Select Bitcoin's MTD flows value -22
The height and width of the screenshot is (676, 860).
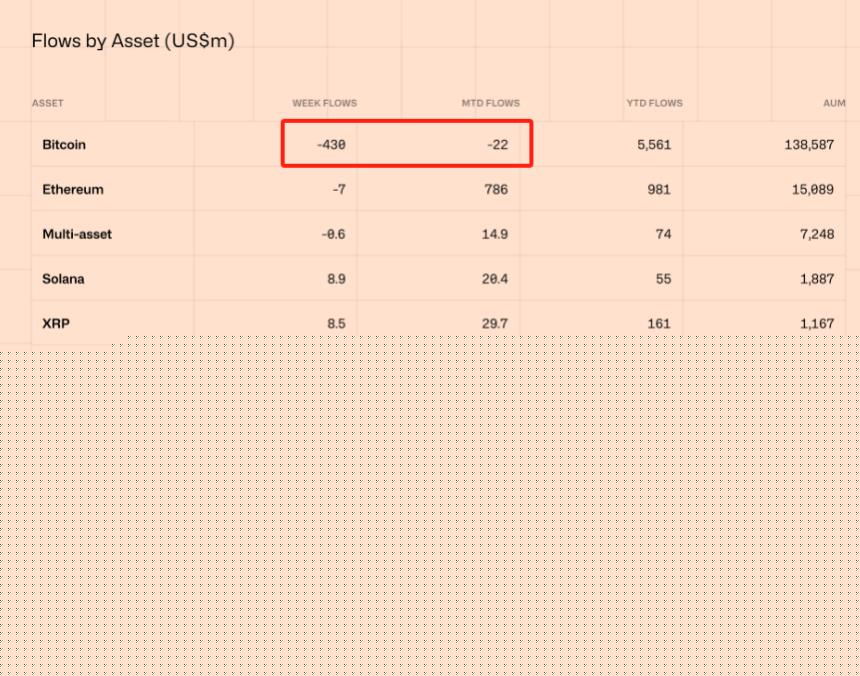(497, 145)
